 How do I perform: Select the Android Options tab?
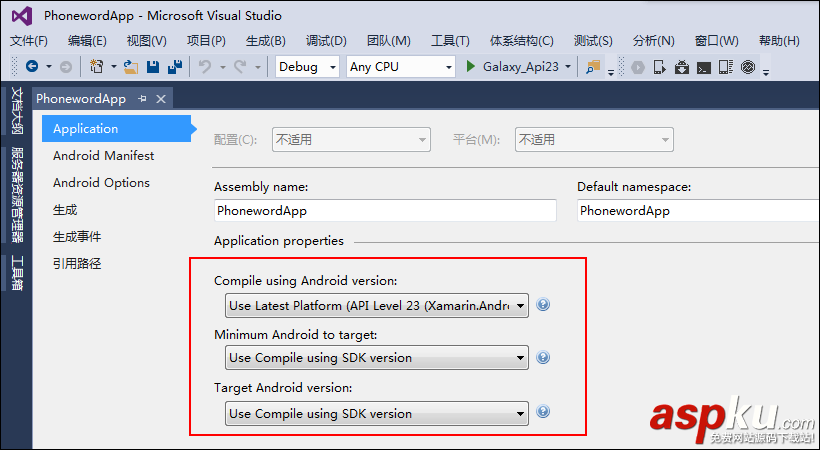pyautogui.click(x=101, y=183)
